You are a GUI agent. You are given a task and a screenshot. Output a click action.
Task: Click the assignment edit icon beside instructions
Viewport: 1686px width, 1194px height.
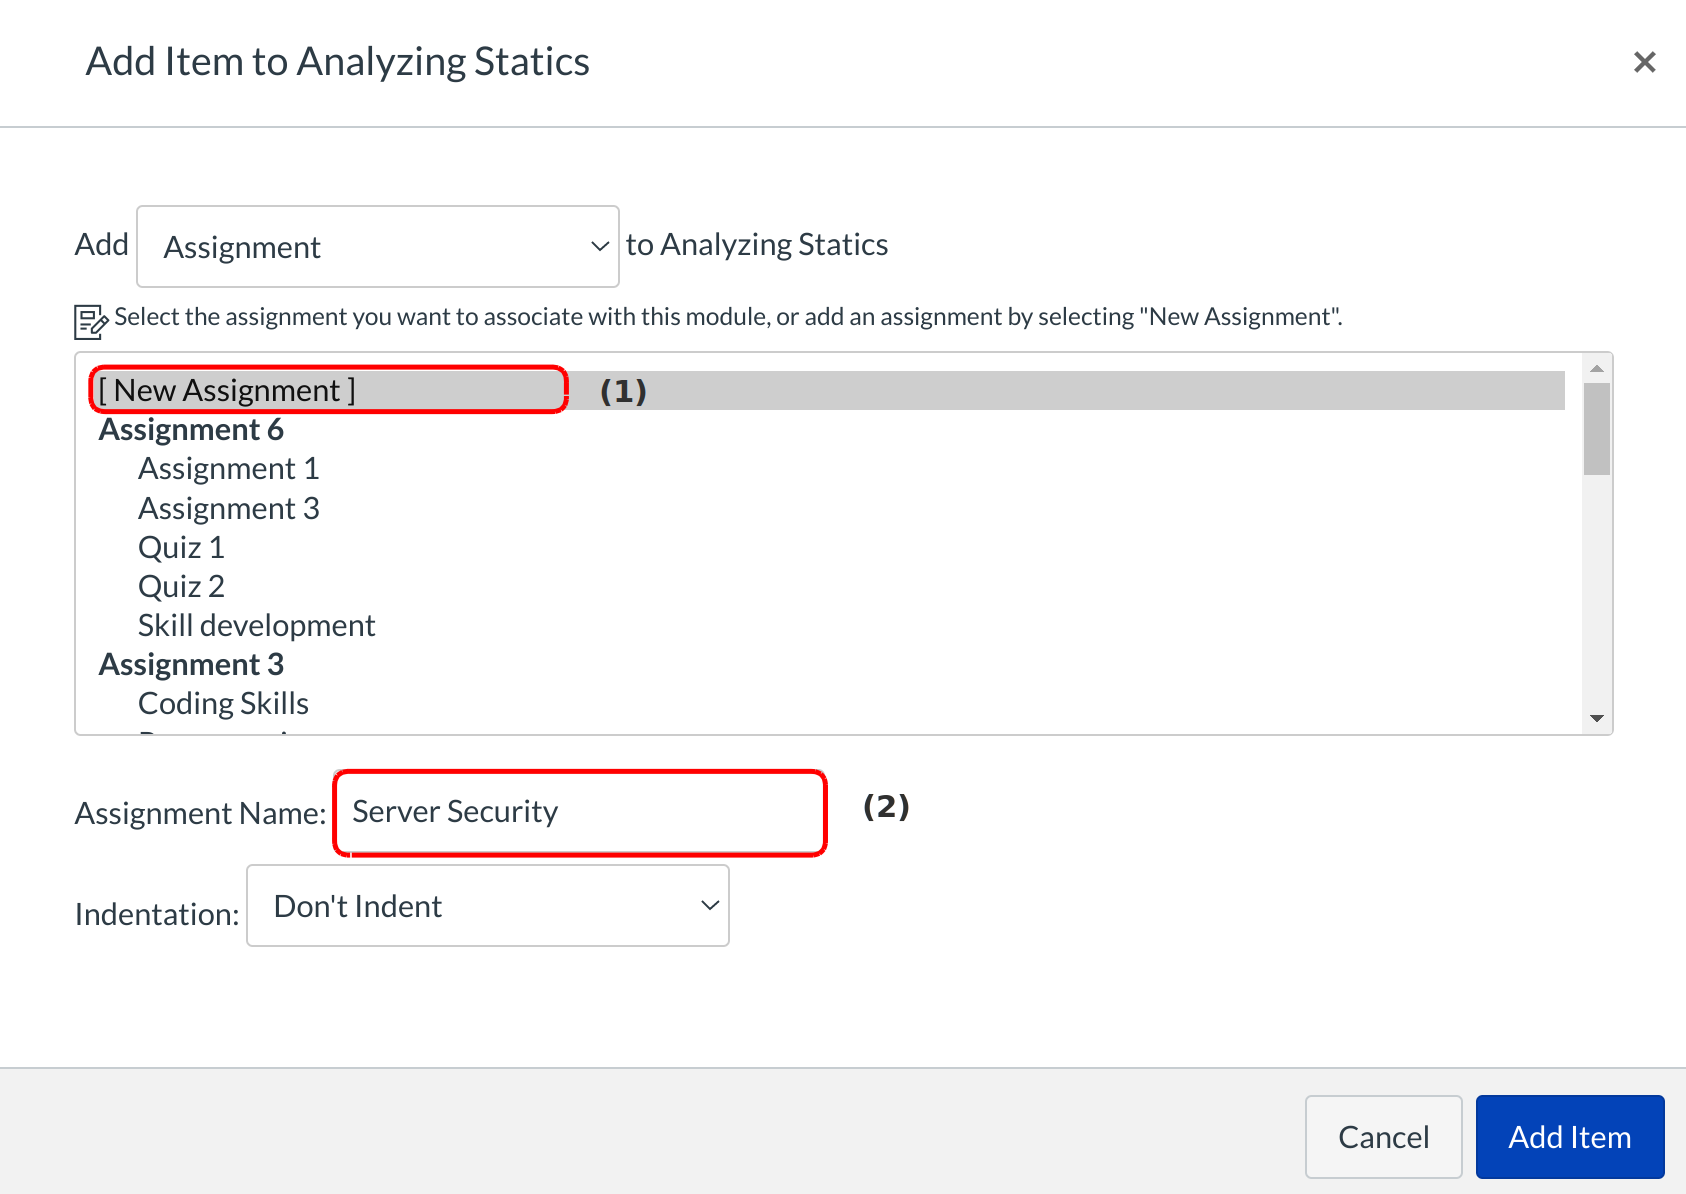pyautogui.click(x=90, y=321)
